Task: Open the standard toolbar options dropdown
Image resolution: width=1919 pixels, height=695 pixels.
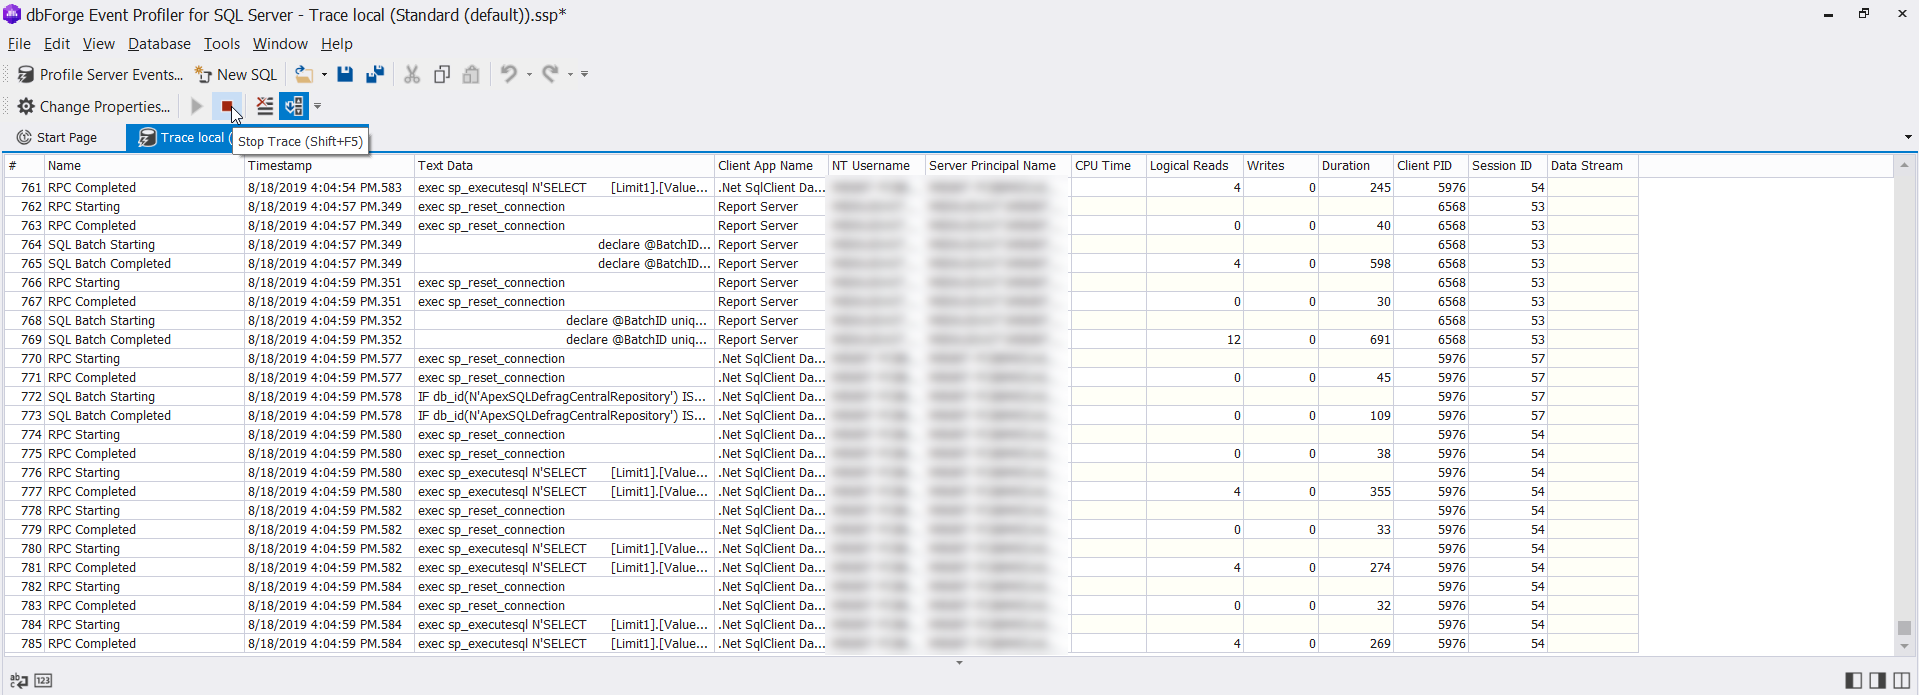Action: (x=584, y=75)
